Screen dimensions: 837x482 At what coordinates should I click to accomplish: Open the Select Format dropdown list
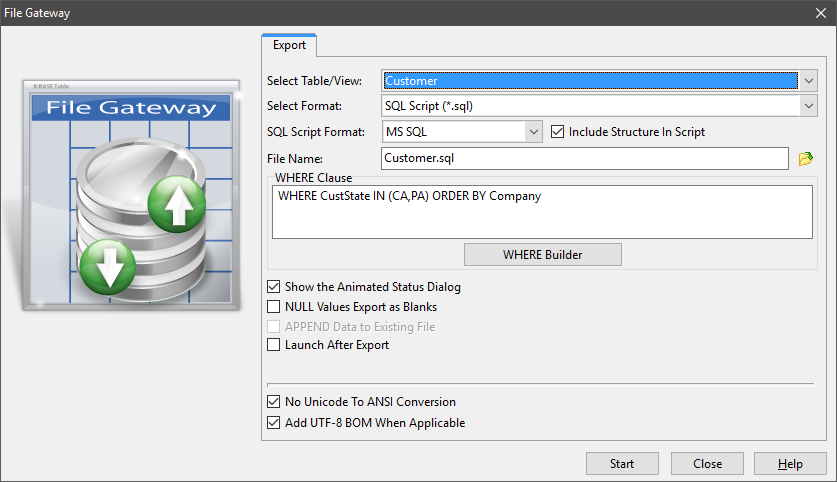point(808,106)
